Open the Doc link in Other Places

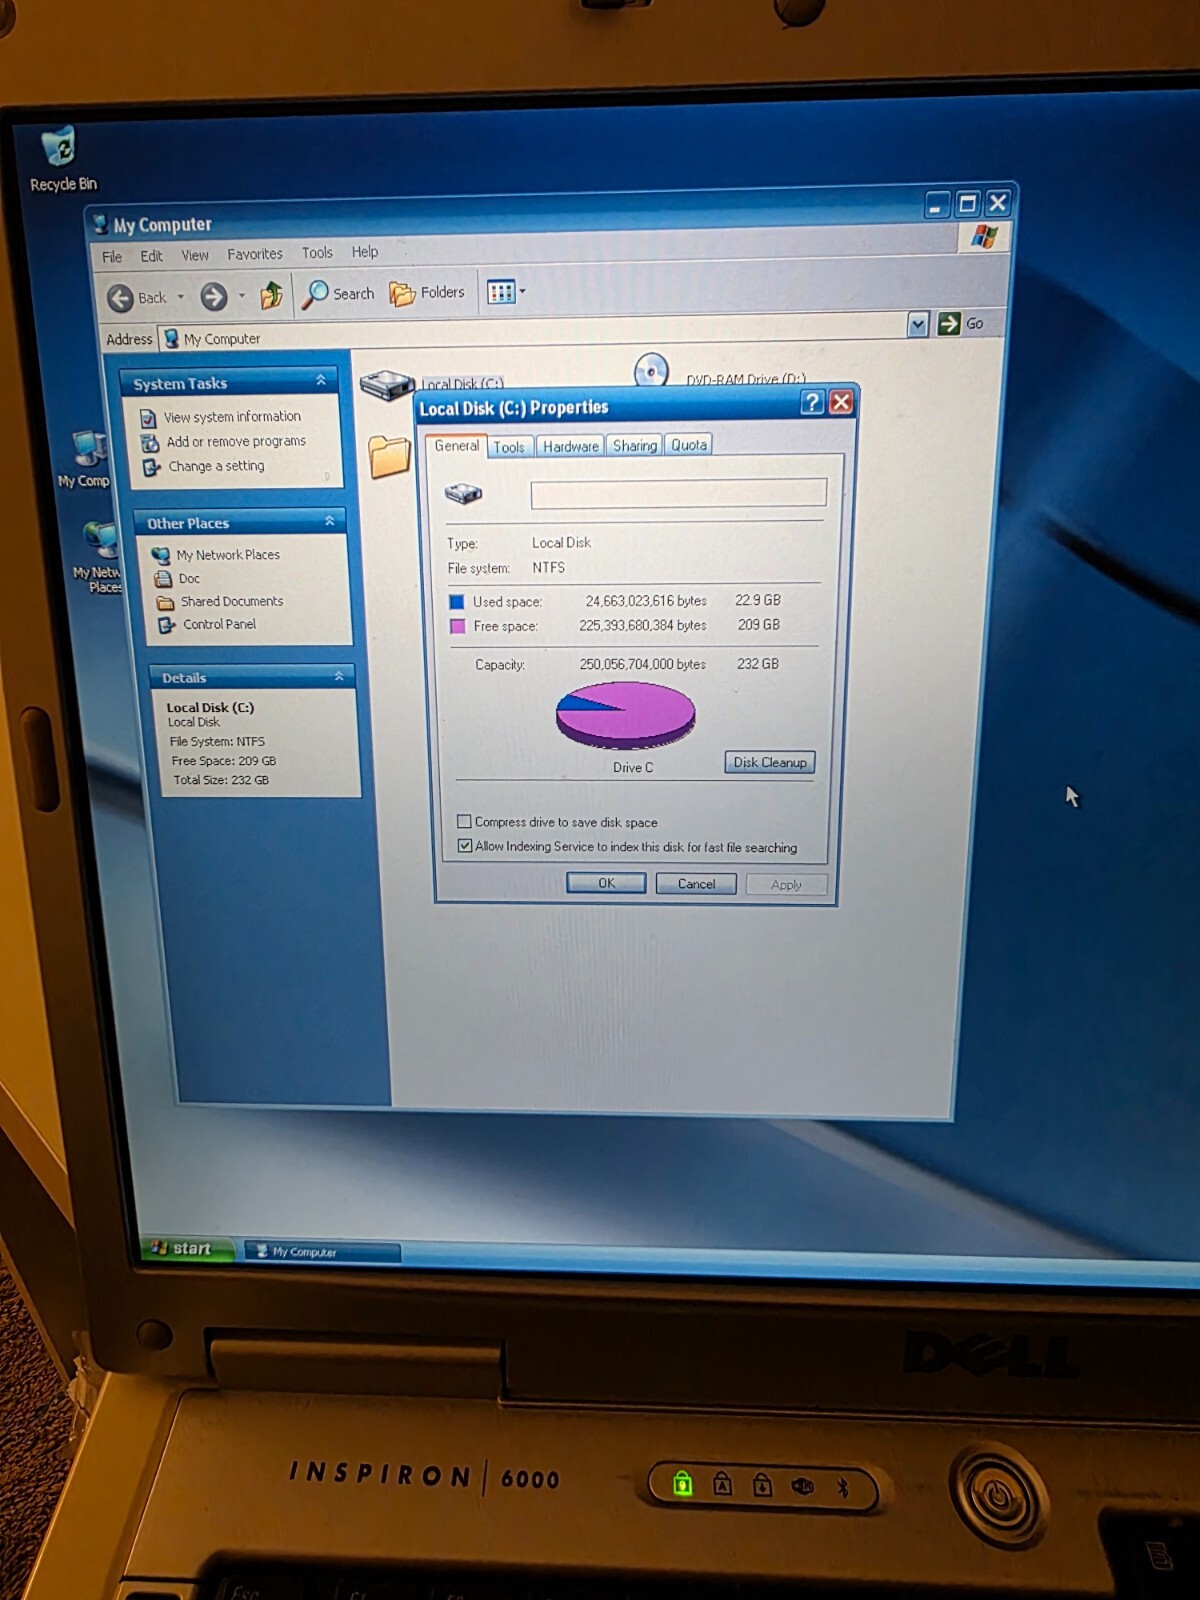point(189,579)
